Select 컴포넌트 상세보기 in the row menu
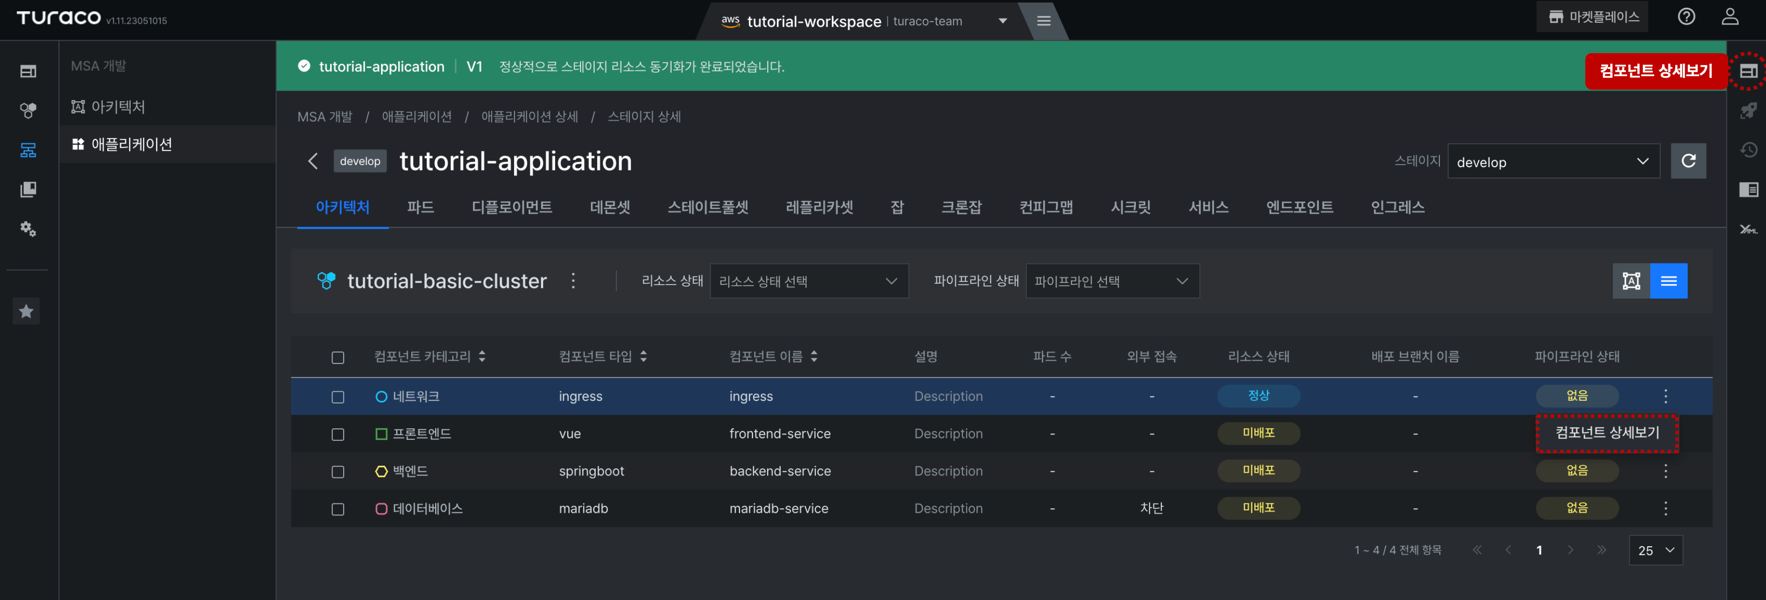This screenshot has width=1766, height=600. pyautogui.click(x=1607, y=433)
